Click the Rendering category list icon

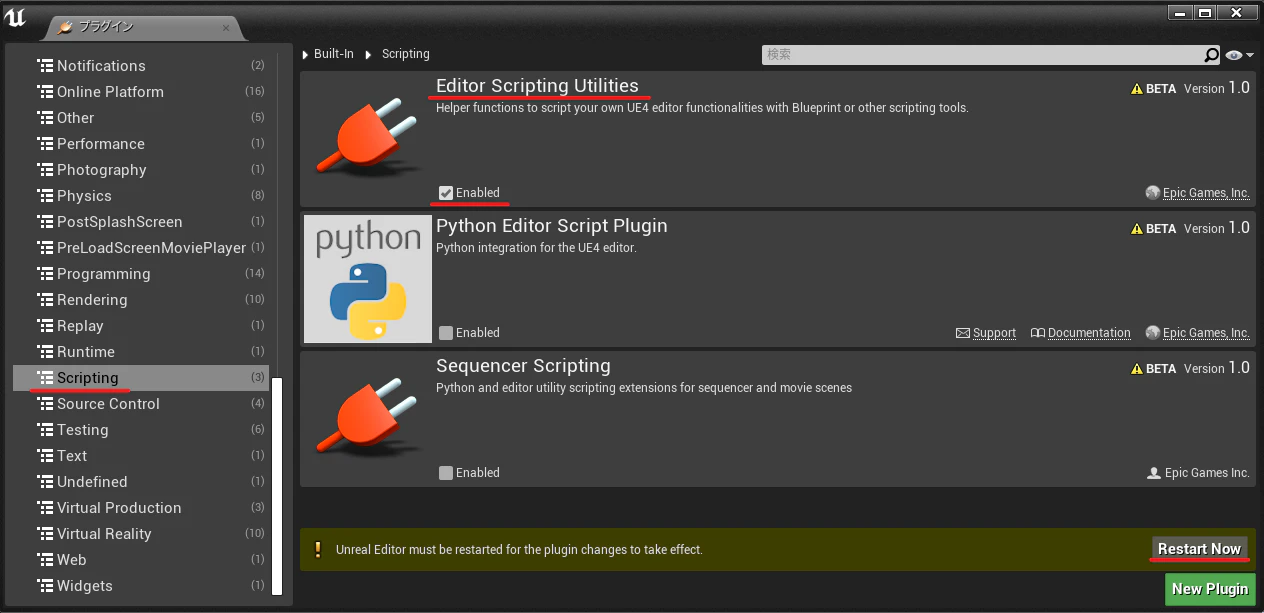tap(45, 300)
